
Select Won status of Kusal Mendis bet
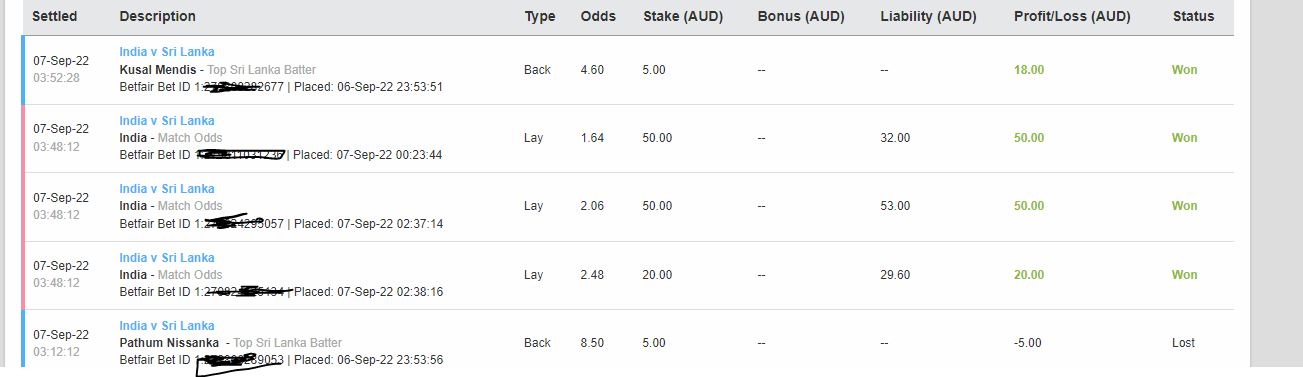pyautogui.click(x=1184, y=70)
